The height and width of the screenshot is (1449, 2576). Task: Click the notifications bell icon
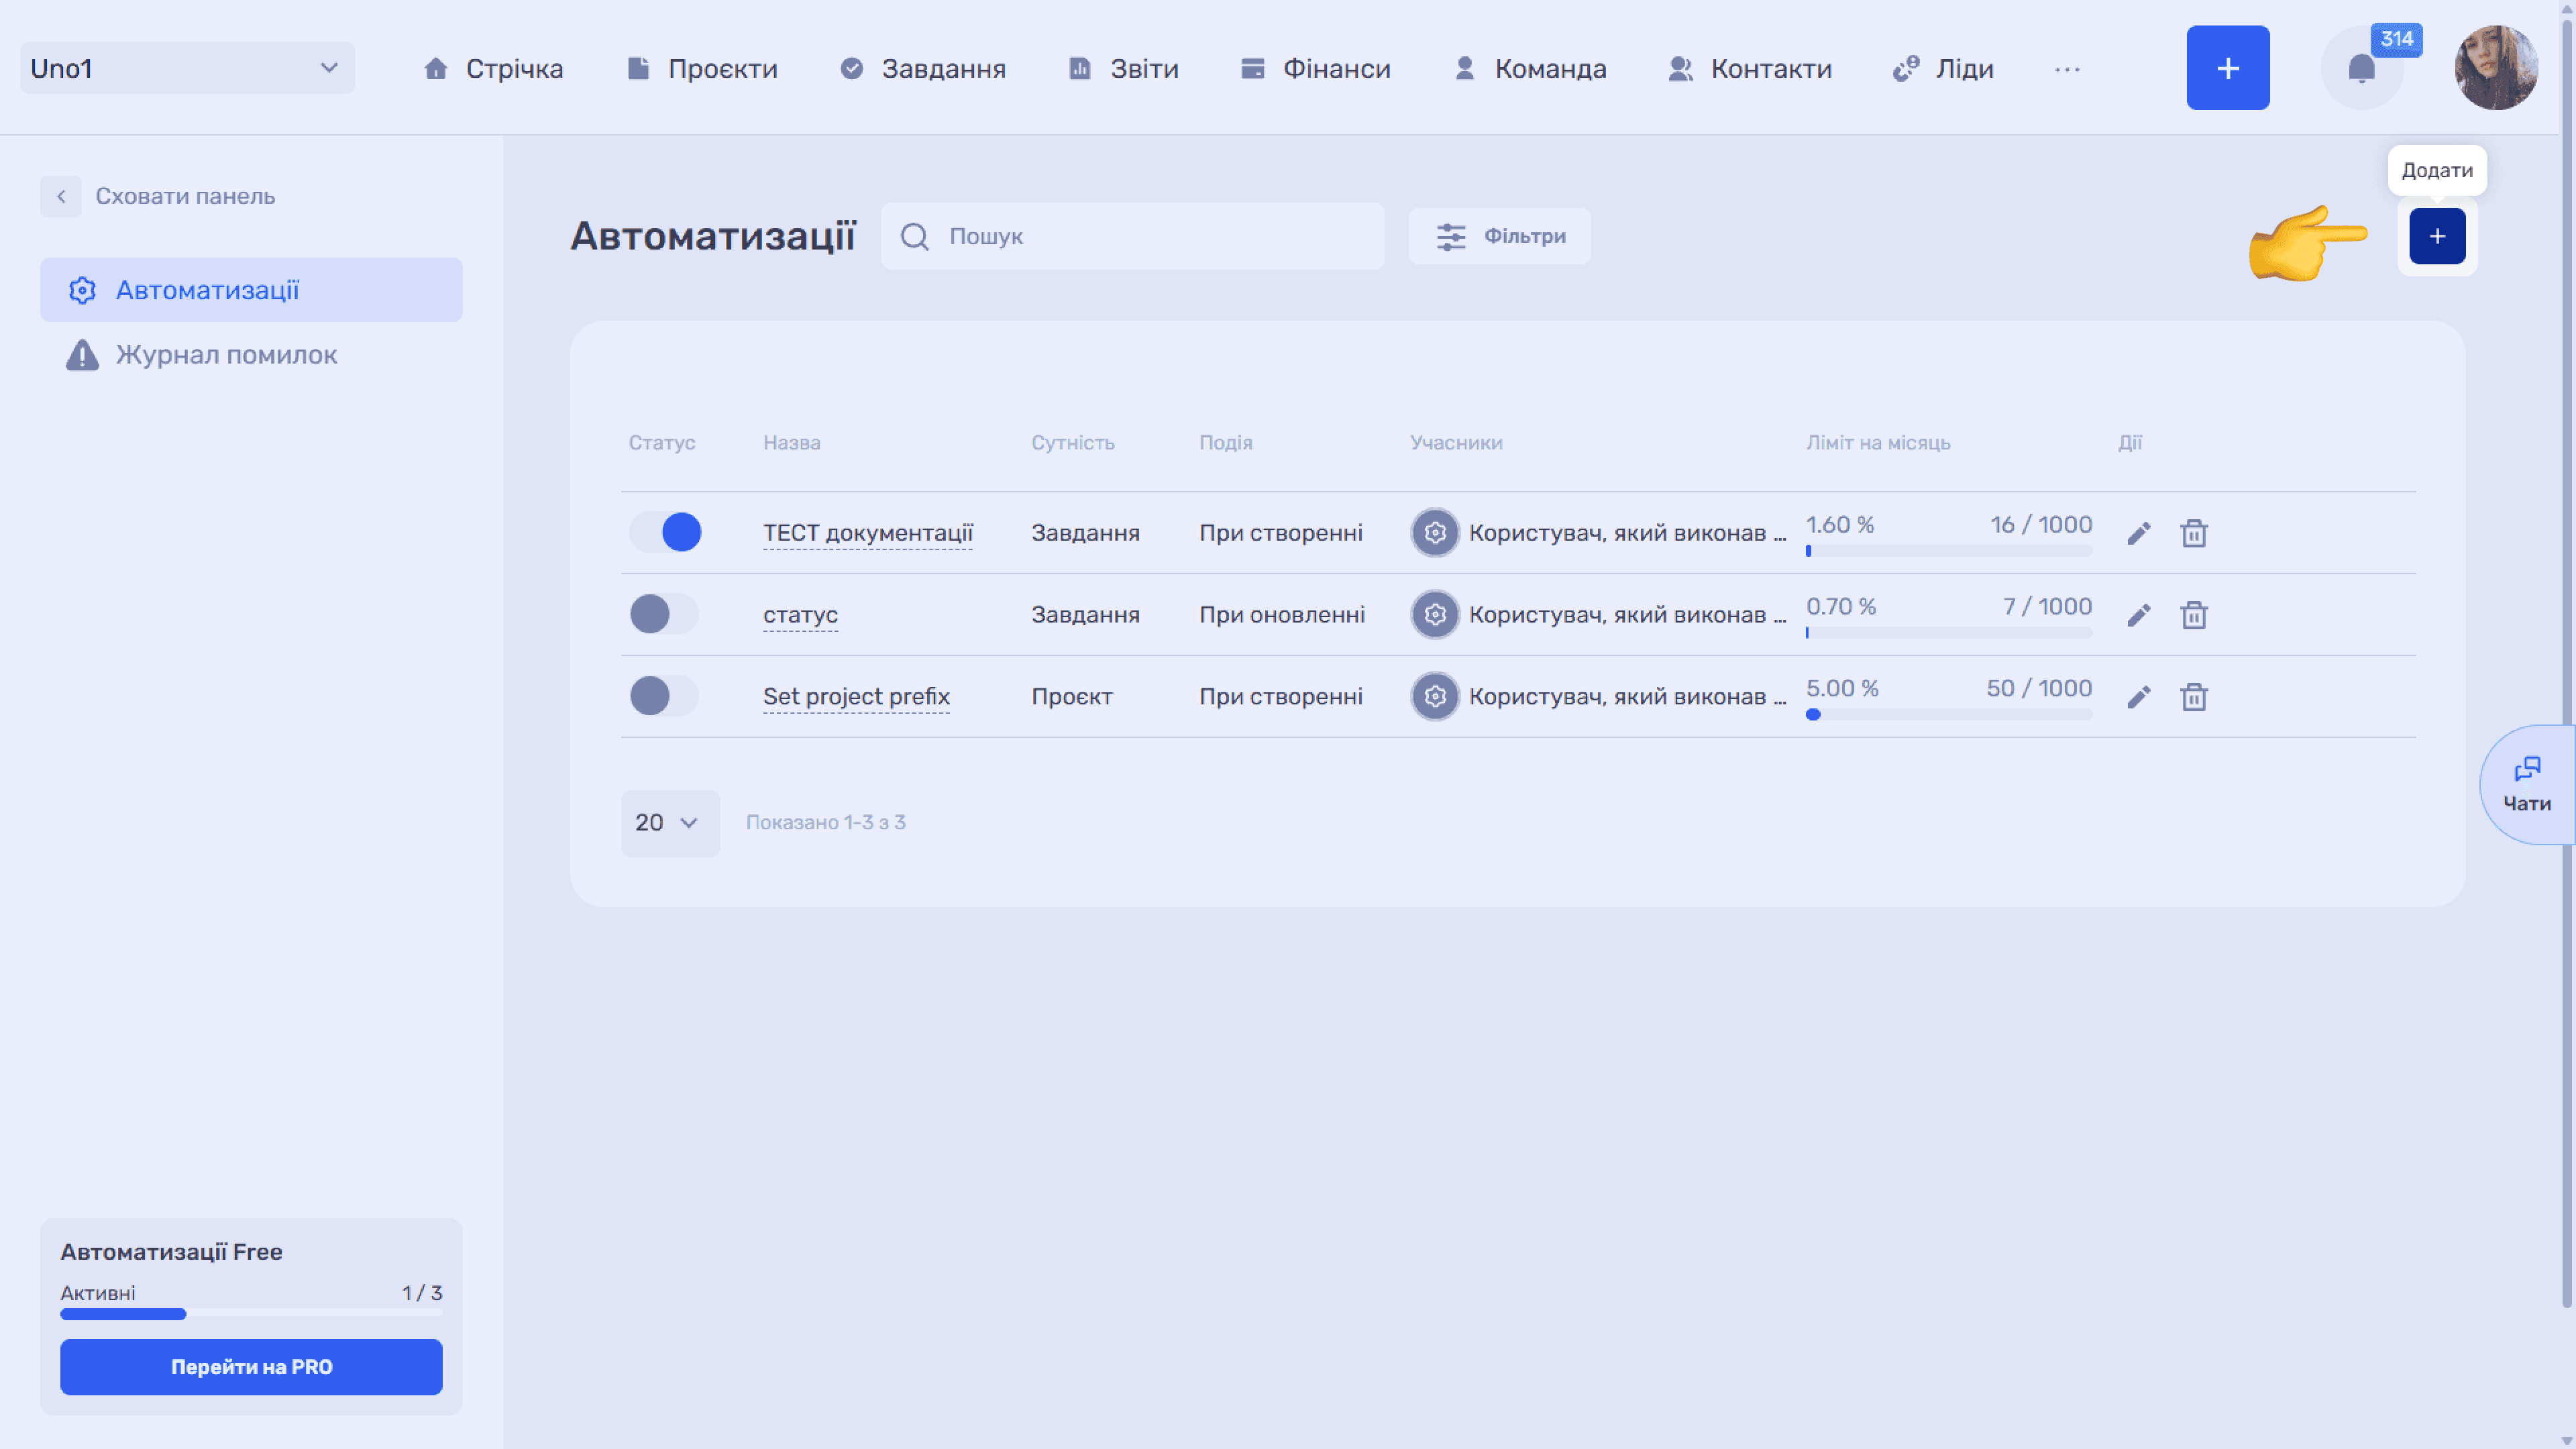pyautogui.click(x=2361, y=68)
